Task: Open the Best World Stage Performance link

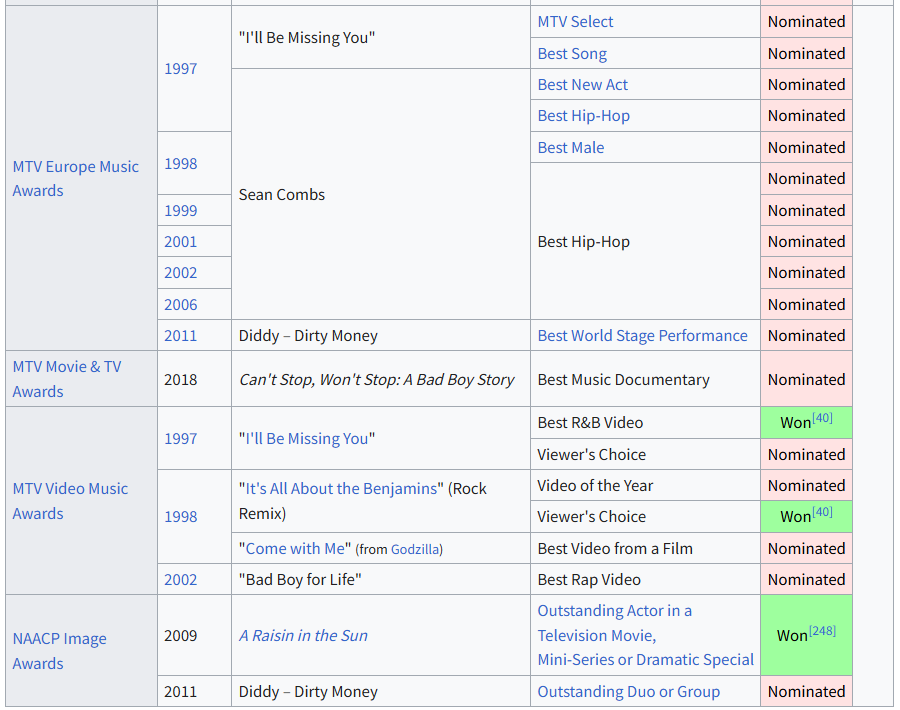Action: click(642, 335)
